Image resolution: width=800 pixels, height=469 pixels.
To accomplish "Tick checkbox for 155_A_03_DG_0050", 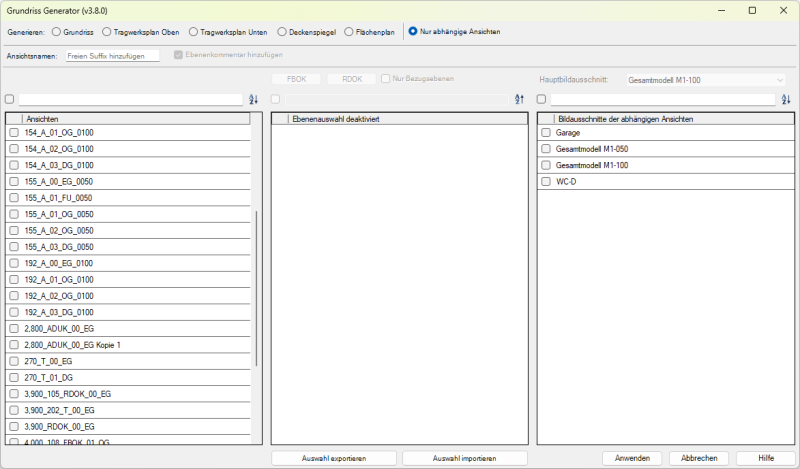I will tap(14, 247).
